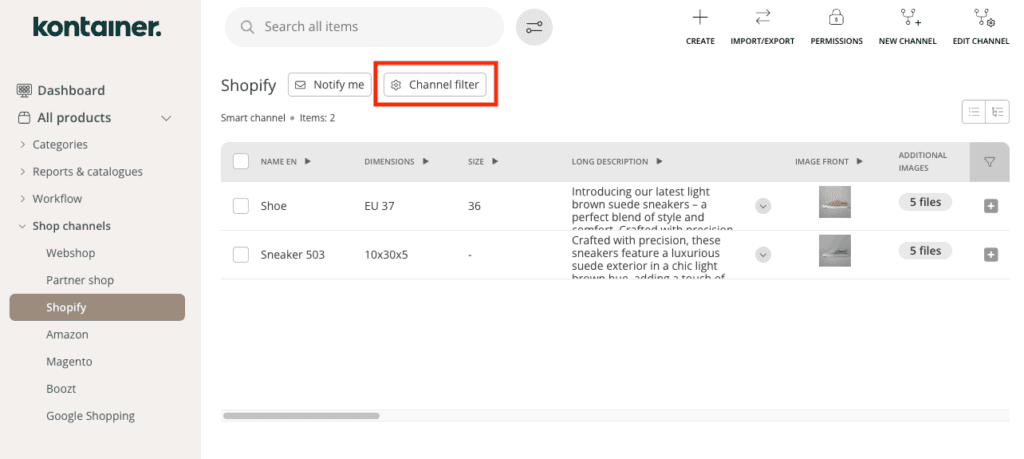Click the New Channel icon
This screenshot has width=1024, height=459.
click(908, 17)
